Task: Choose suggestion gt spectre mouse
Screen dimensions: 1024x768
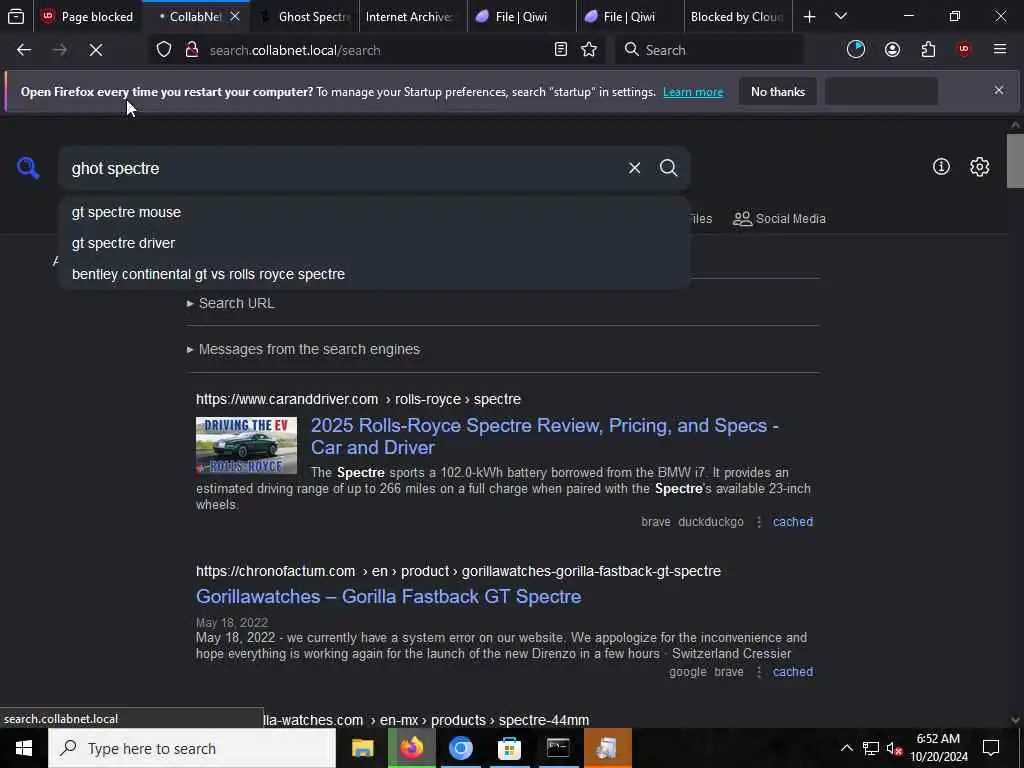Action: click(x=374, y=212)
